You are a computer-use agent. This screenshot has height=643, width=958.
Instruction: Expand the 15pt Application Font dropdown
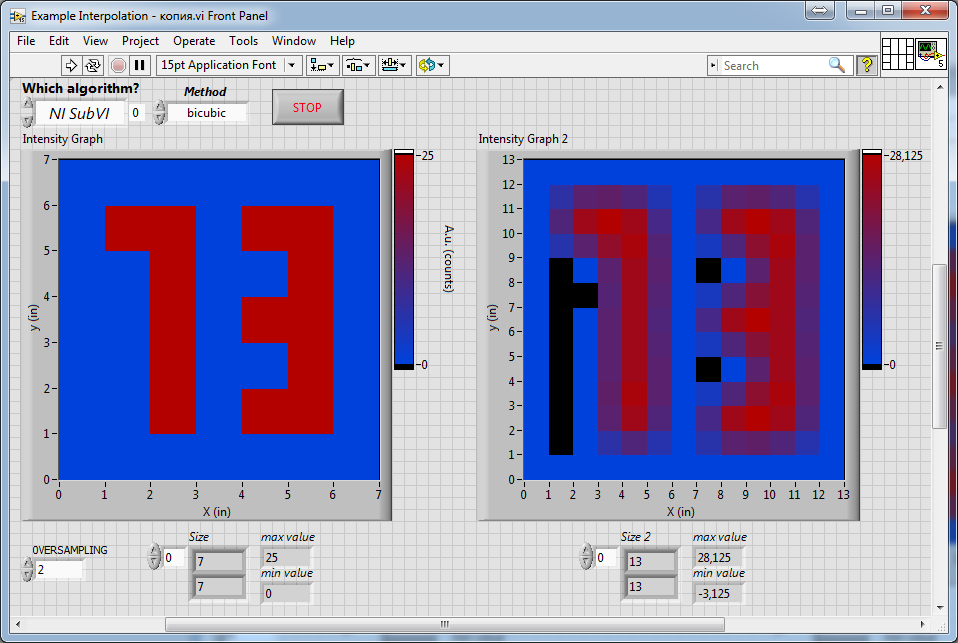tap(292, 65)
